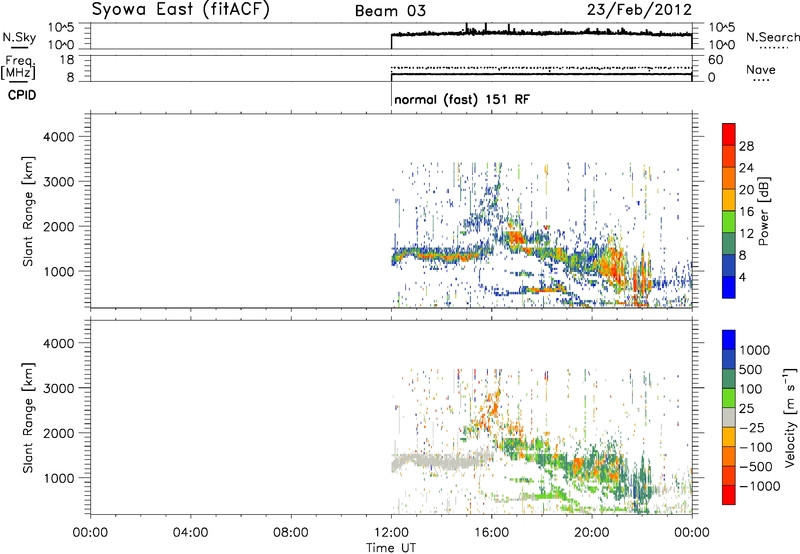800x554 pixels.
Task: Click the "28" power colorbar label
Action: pyautogui.click(x=746, y=146)
